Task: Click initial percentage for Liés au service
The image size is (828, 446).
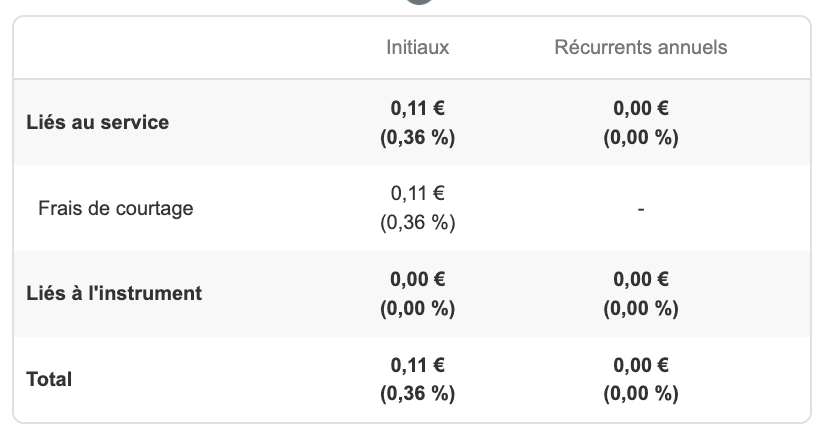Action: pos(417,138)
